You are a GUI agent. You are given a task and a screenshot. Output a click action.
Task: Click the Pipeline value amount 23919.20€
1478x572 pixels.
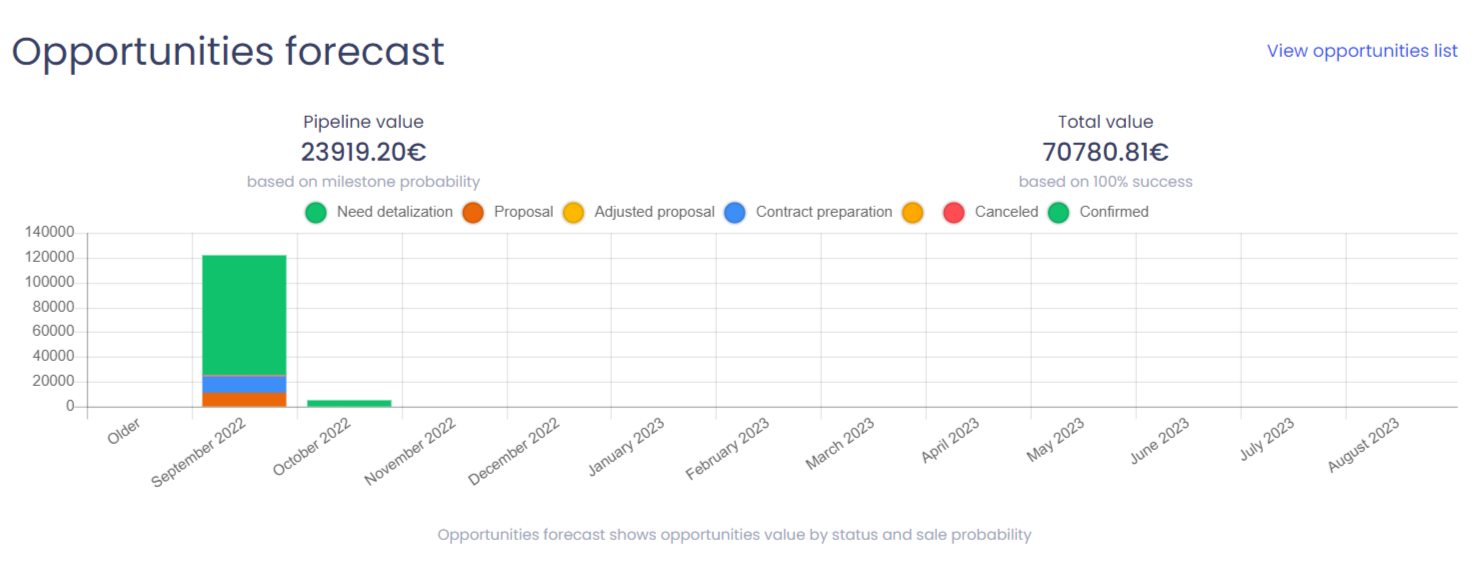(x=363, y=152)
